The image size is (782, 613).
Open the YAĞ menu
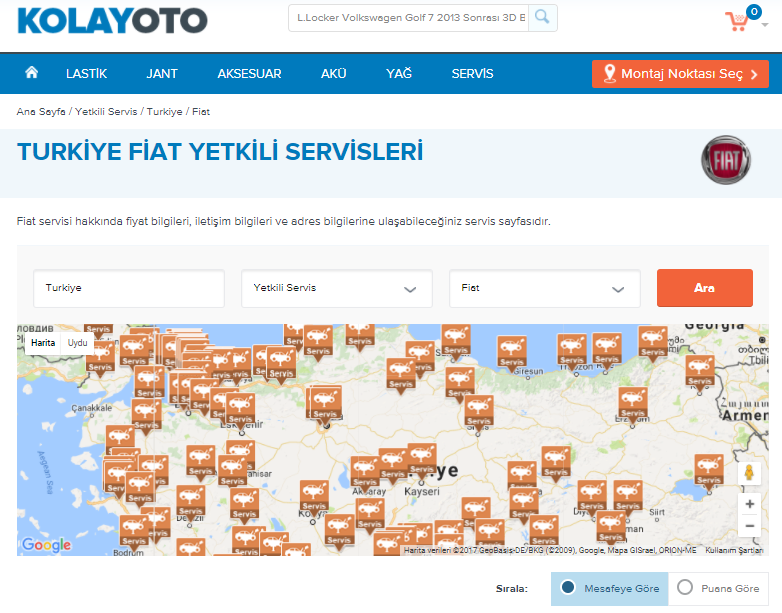(x=399, y=74)
